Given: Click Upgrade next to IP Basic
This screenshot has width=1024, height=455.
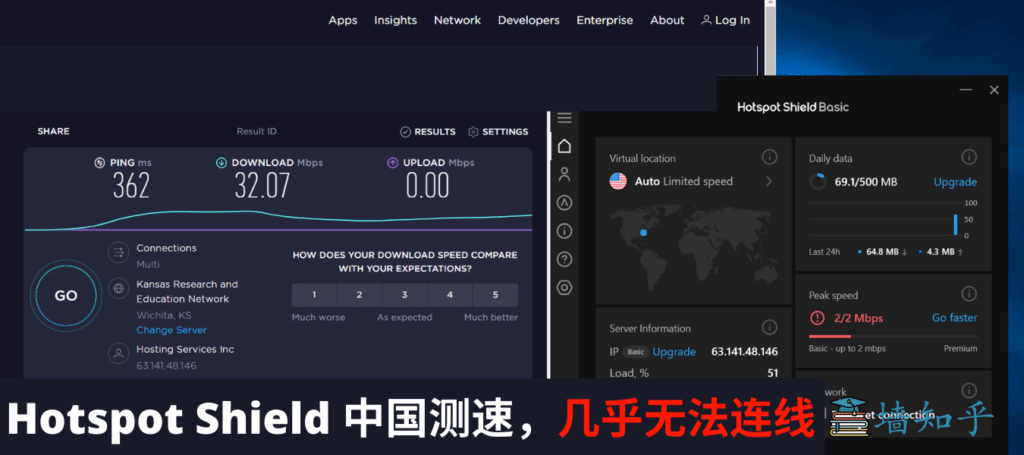Looking at the screenshot, I should [674, 352].
